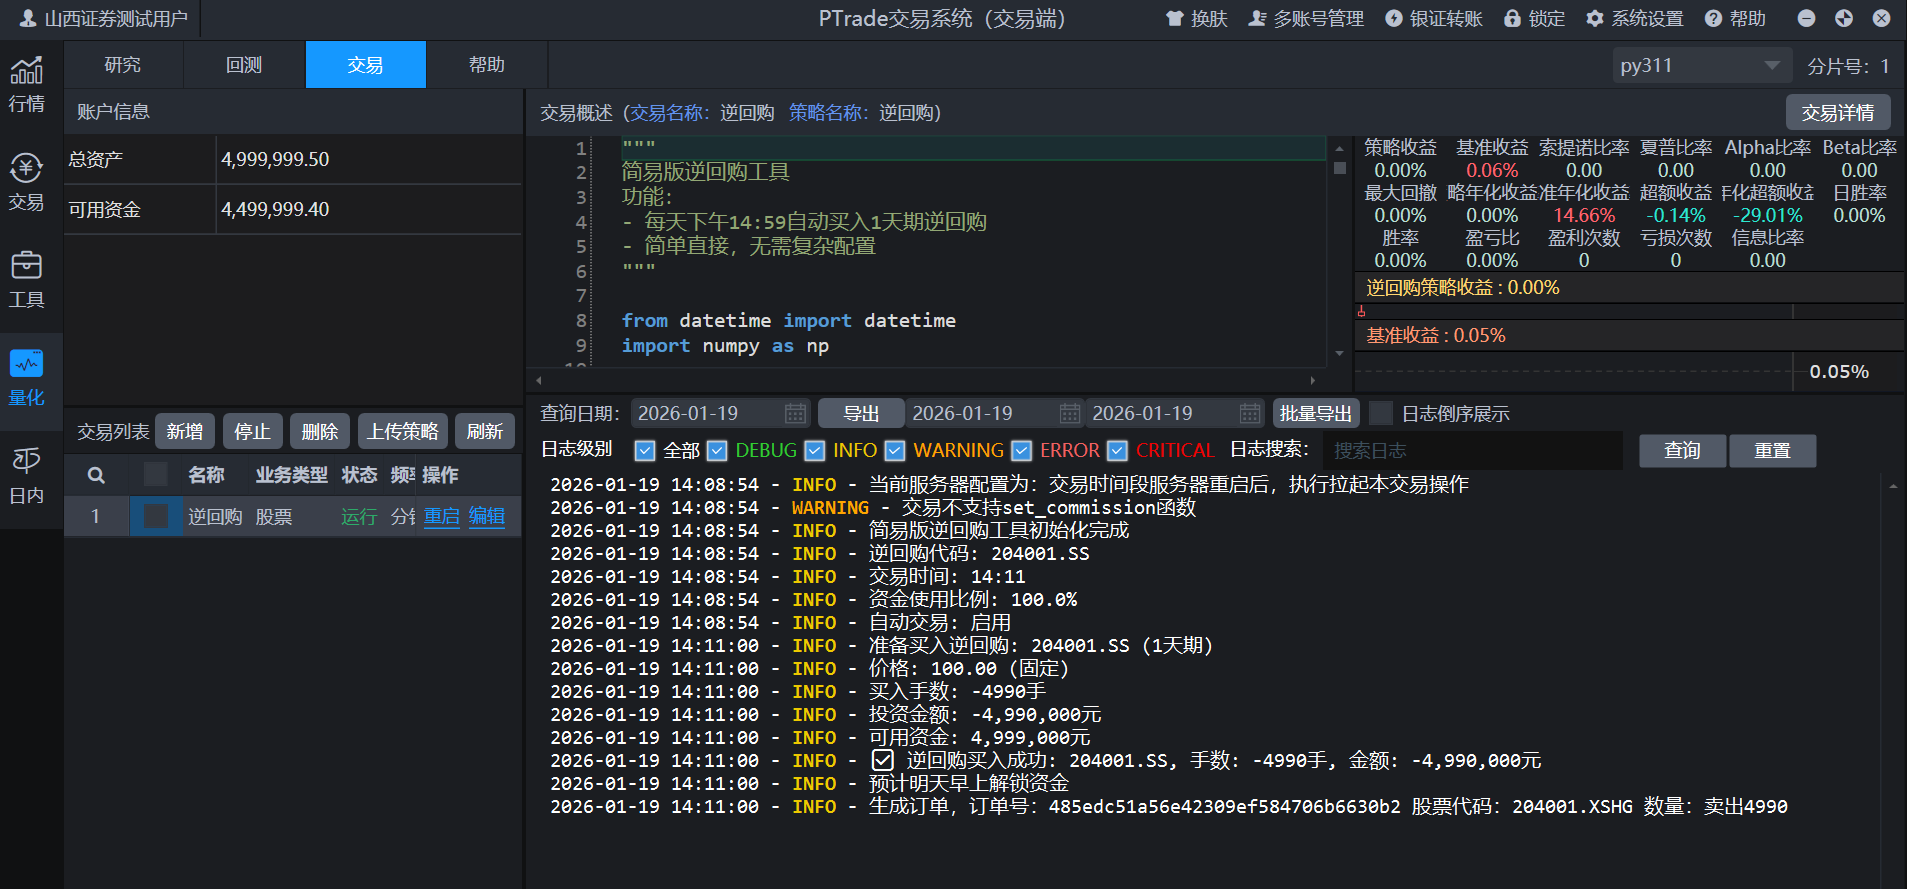Click search magnifier in 交易列表 header
The width and height of the screenshot is (1907, 889).
click(x=96, y=475)
